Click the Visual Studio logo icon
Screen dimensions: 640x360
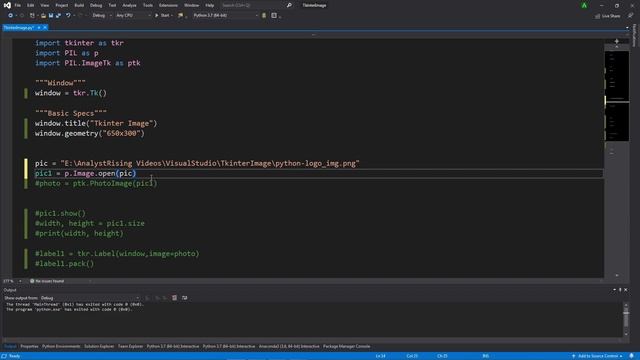pyautogui.click(x=7, y=5)
